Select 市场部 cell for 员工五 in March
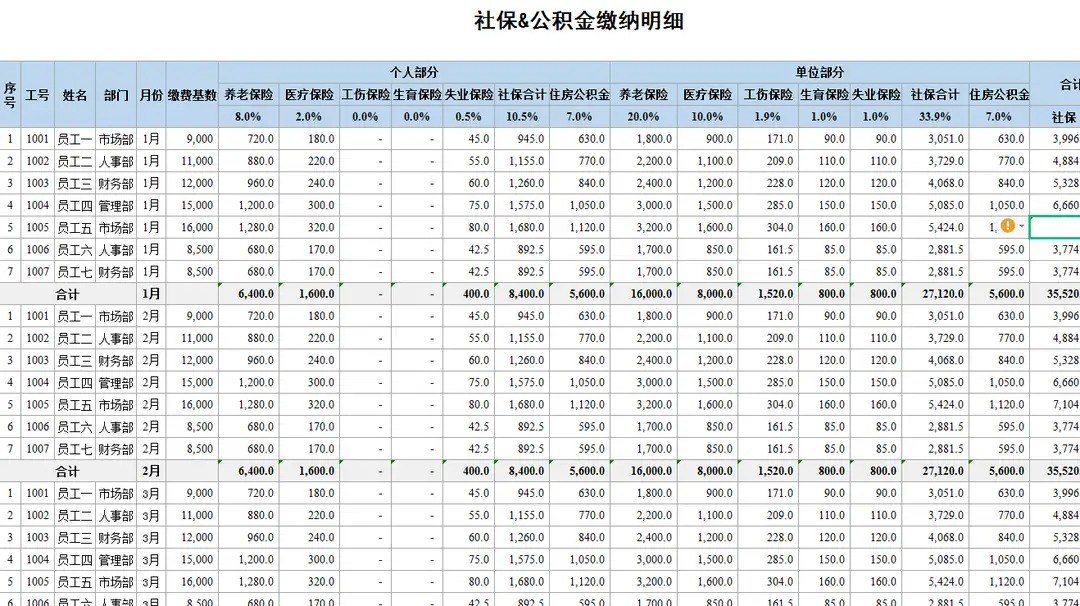1080x606 pixels. [115, 581]
